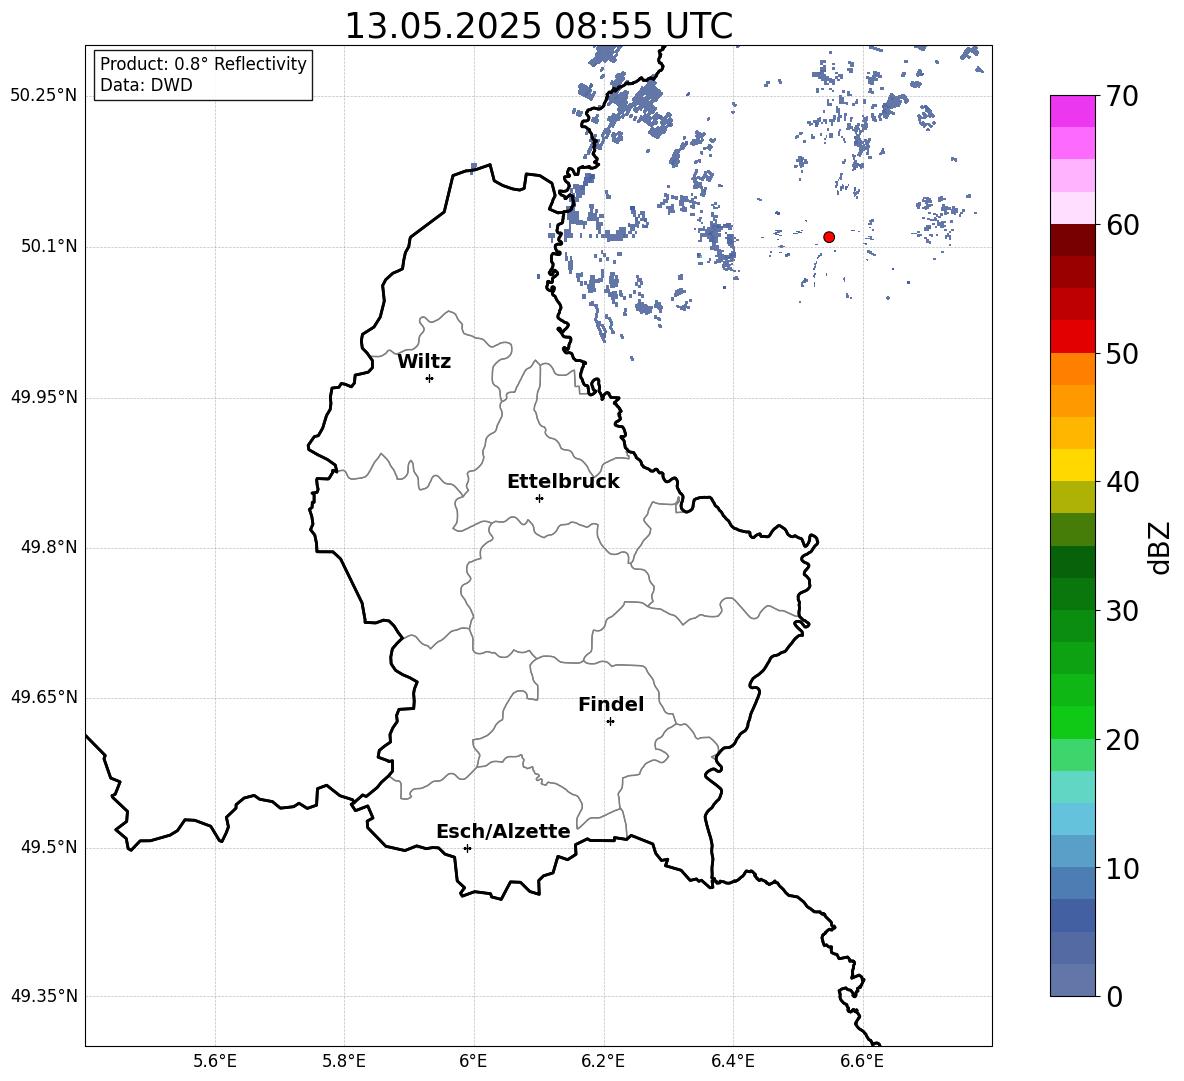The width and height of the screenshot is (1184, 1081).
Task: Click latitude label 49.5°N
Action: click(49, 847)
